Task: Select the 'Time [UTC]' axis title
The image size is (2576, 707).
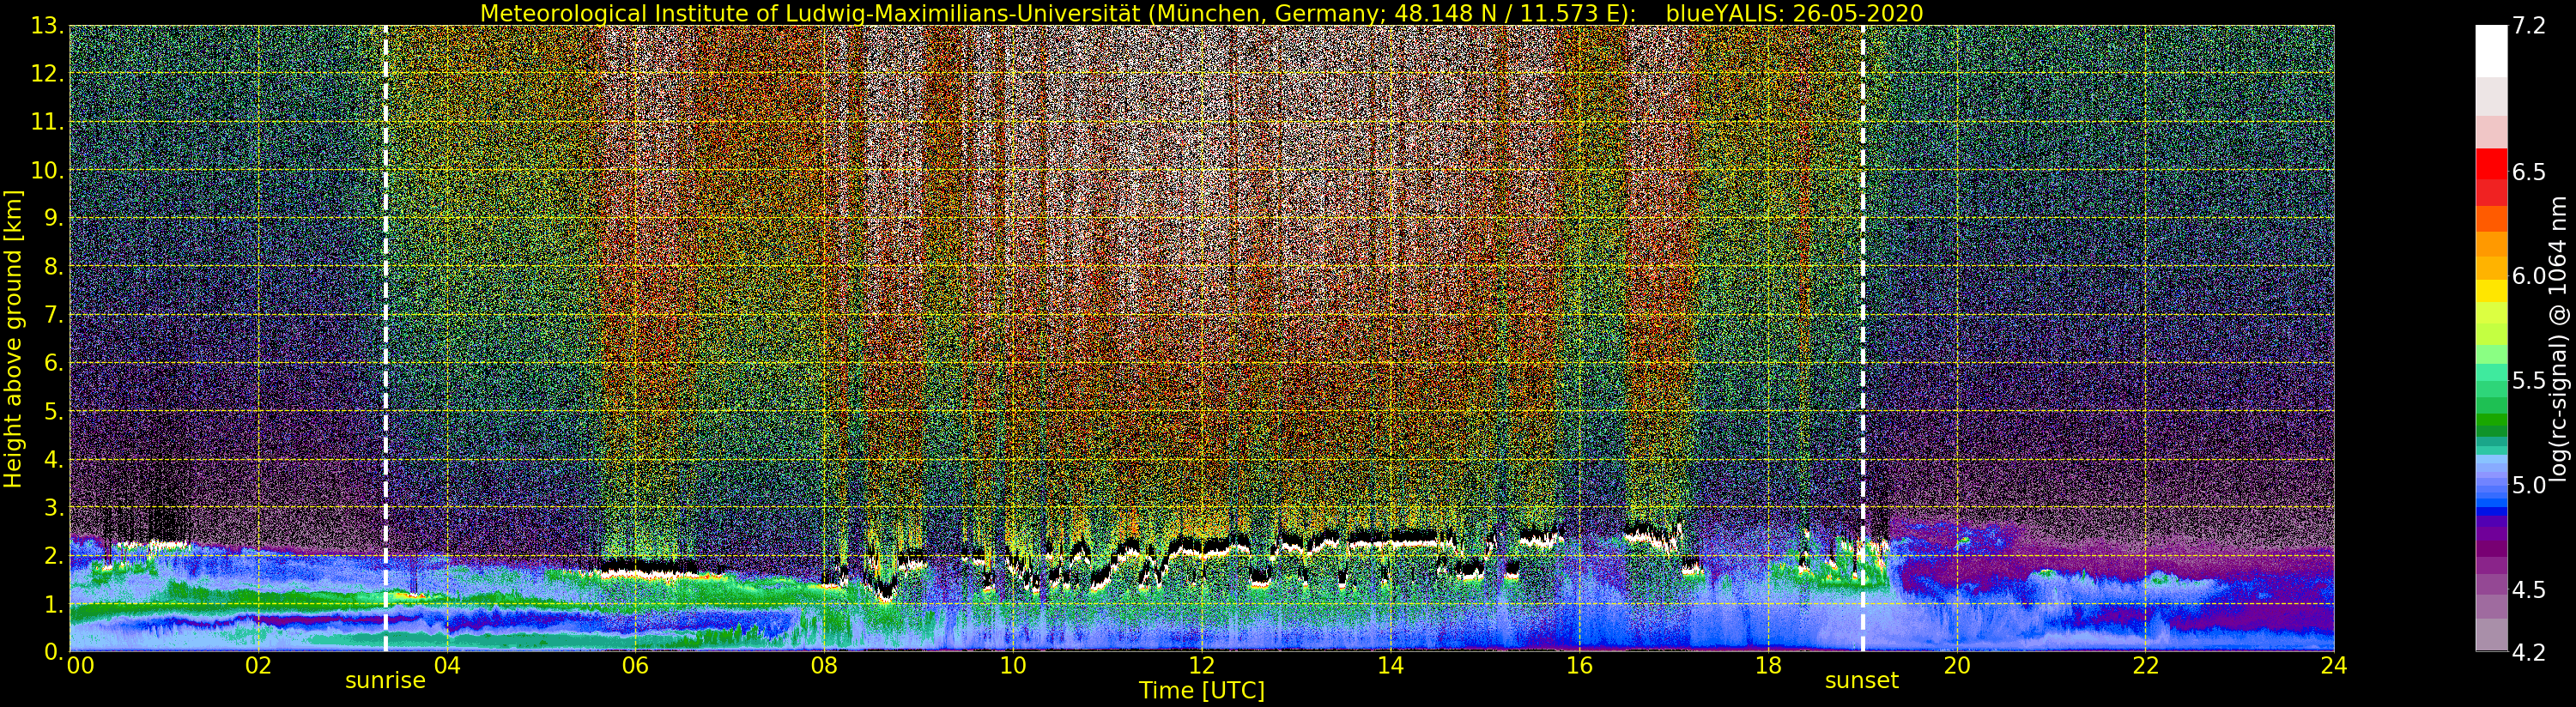Action: tap(1201, 691)
